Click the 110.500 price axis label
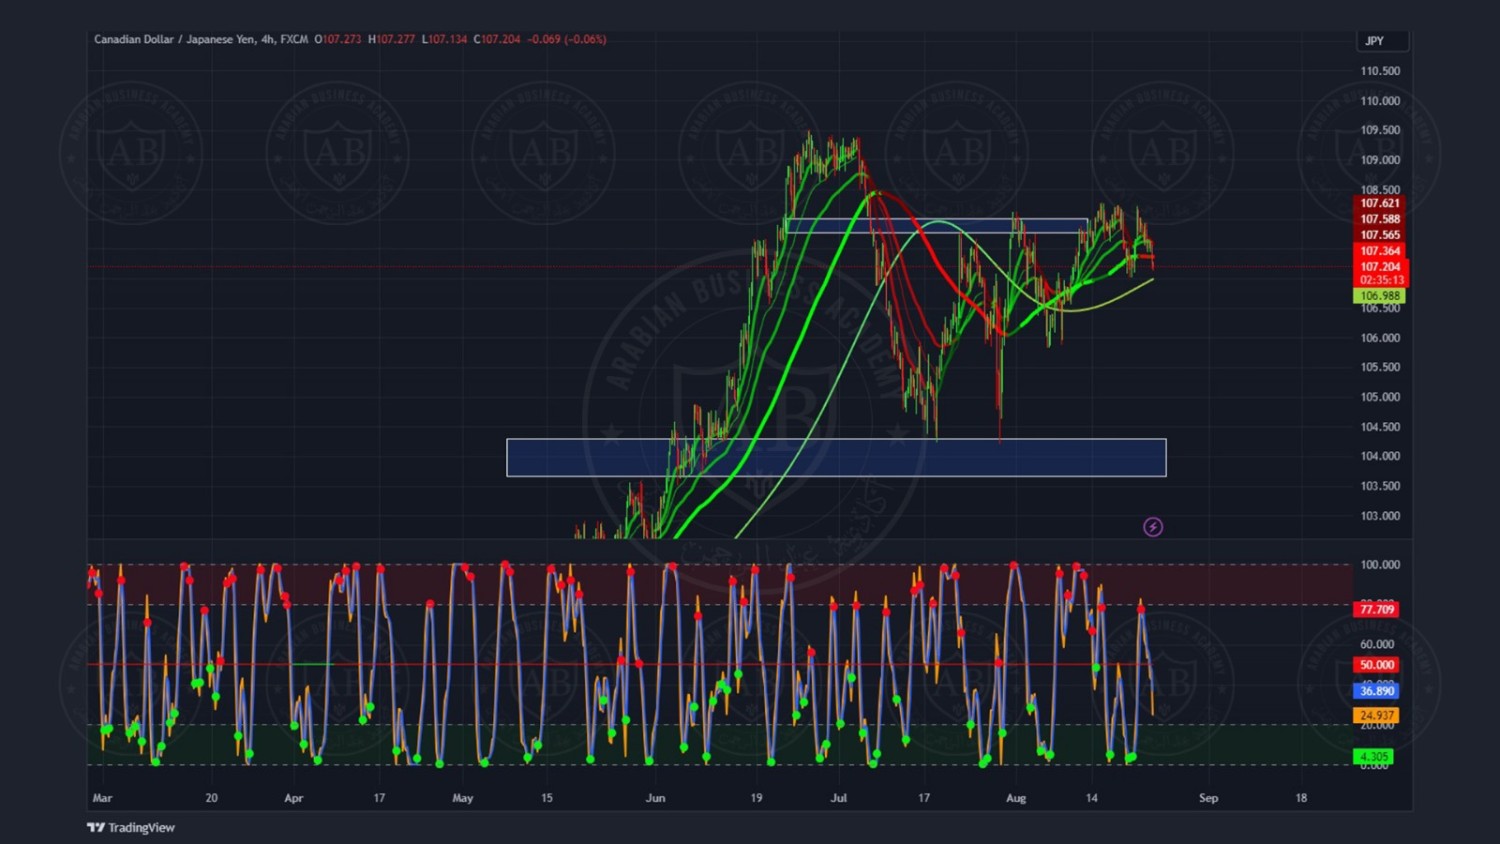Viewport: 1500px width, 844px height. 1380,71
